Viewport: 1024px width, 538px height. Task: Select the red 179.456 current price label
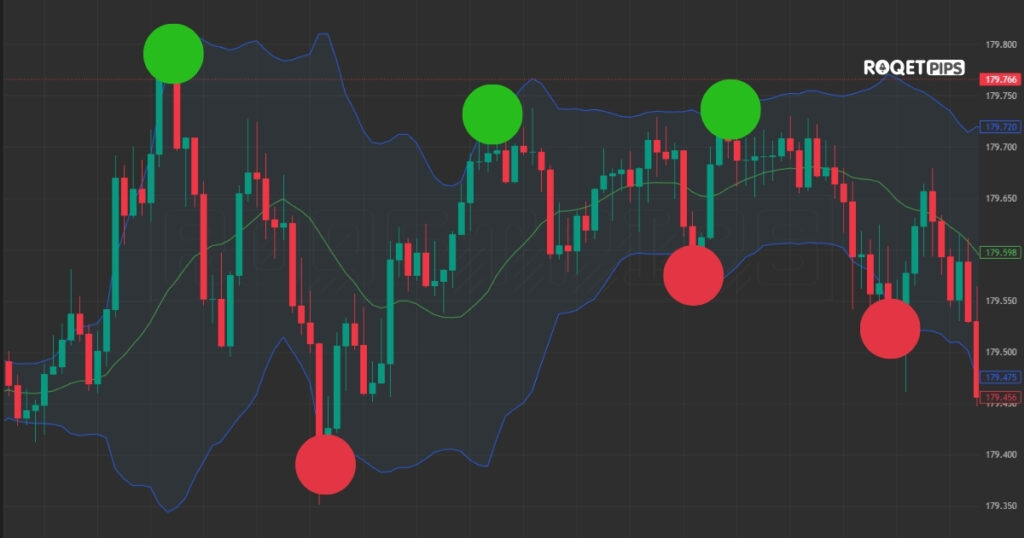[x=1000, y=397]
